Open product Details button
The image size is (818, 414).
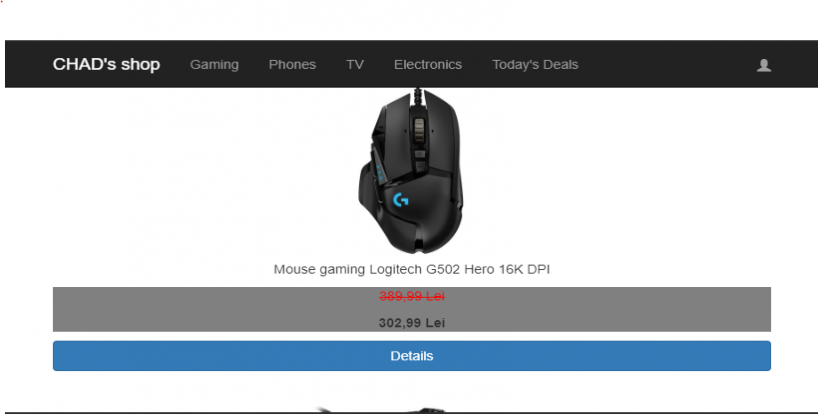click(x=412, y=356)
